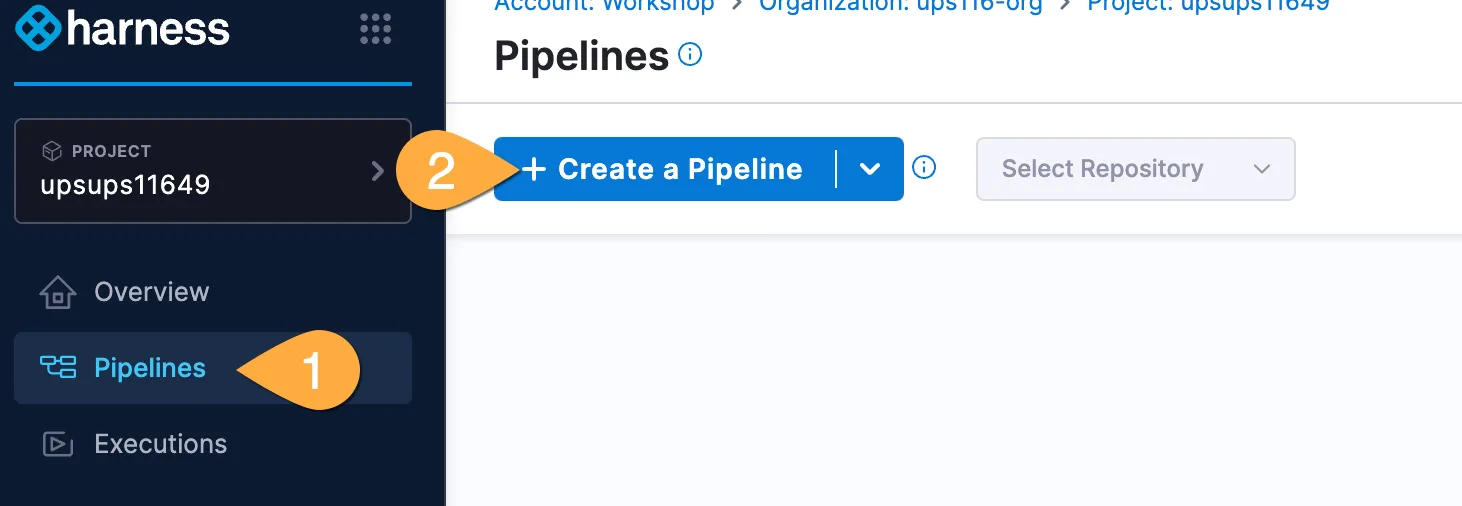This screenshot has width=1462, height=506.
Task: Click the project cube icon
Action: pos(51,151)
